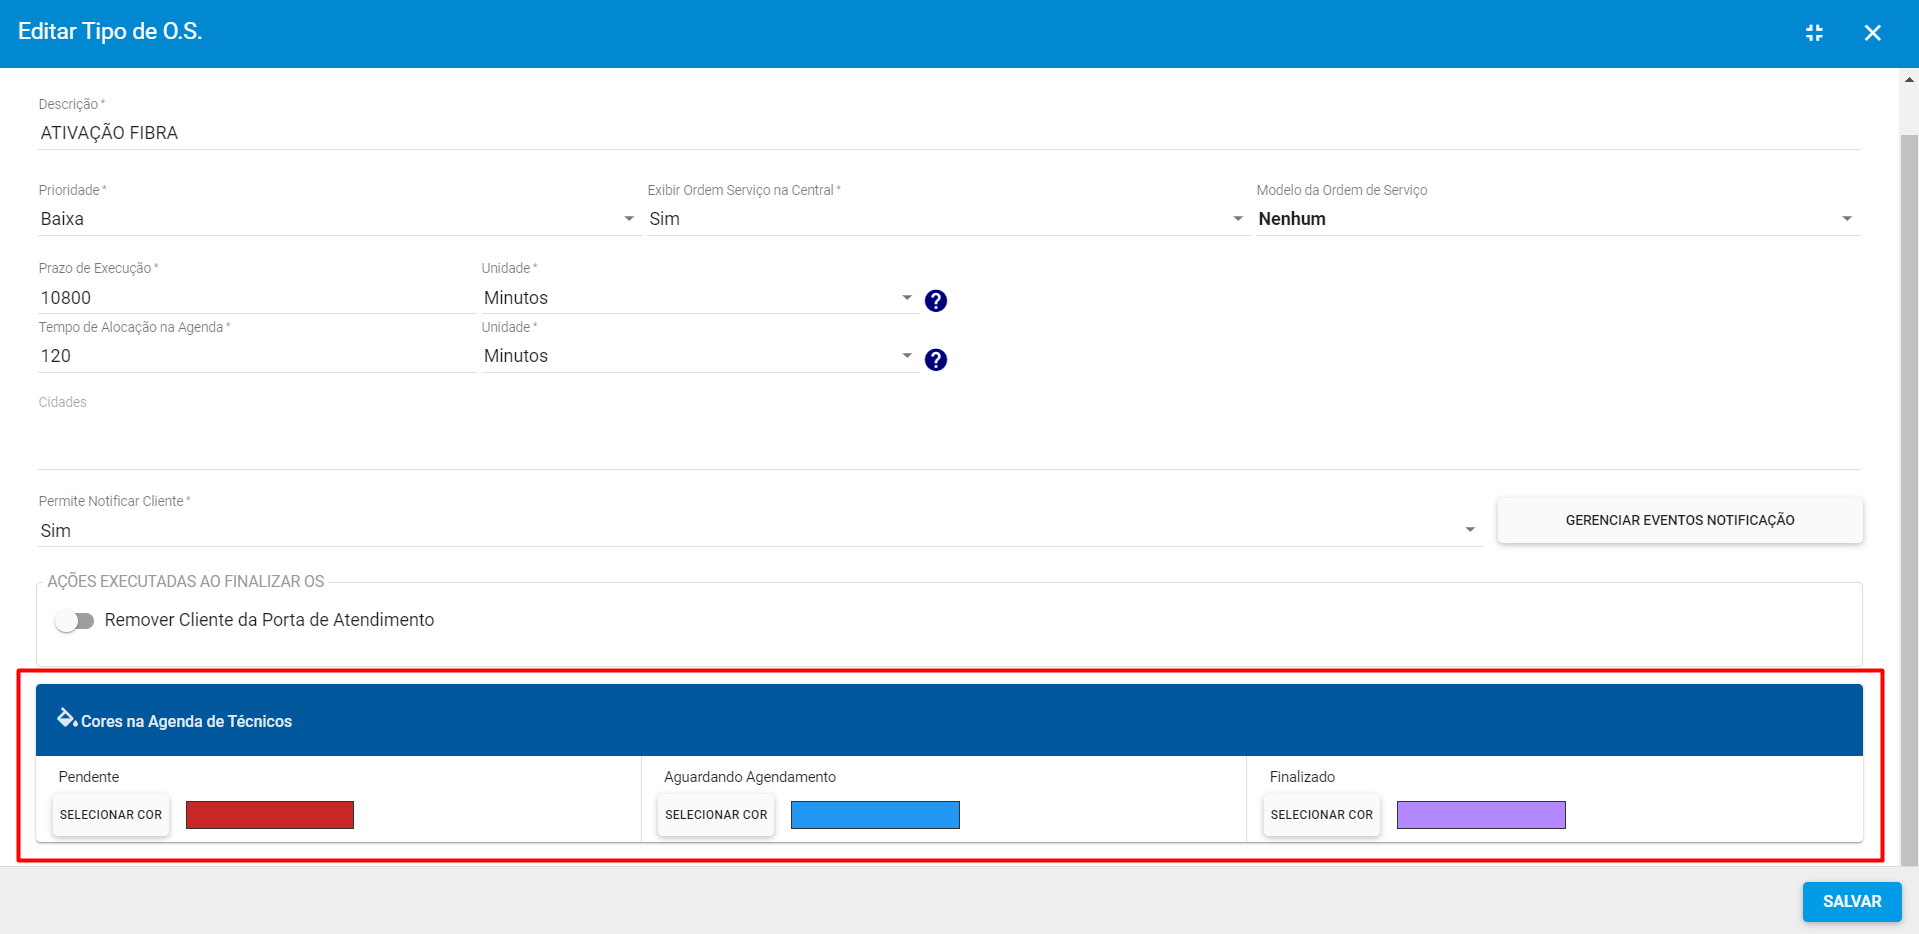
Task: Click the Cores na Agenda de Técnicos title
Action: [186, 721]
